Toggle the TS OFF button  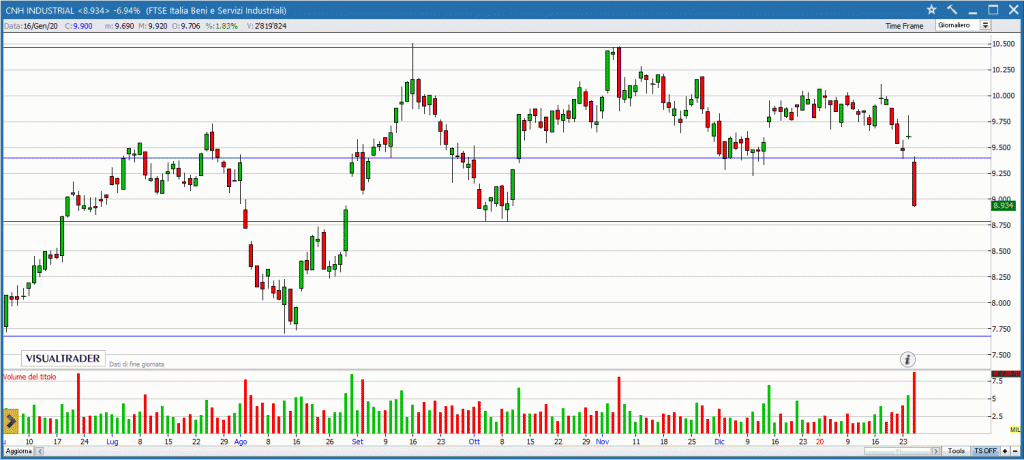pos(985,451)
